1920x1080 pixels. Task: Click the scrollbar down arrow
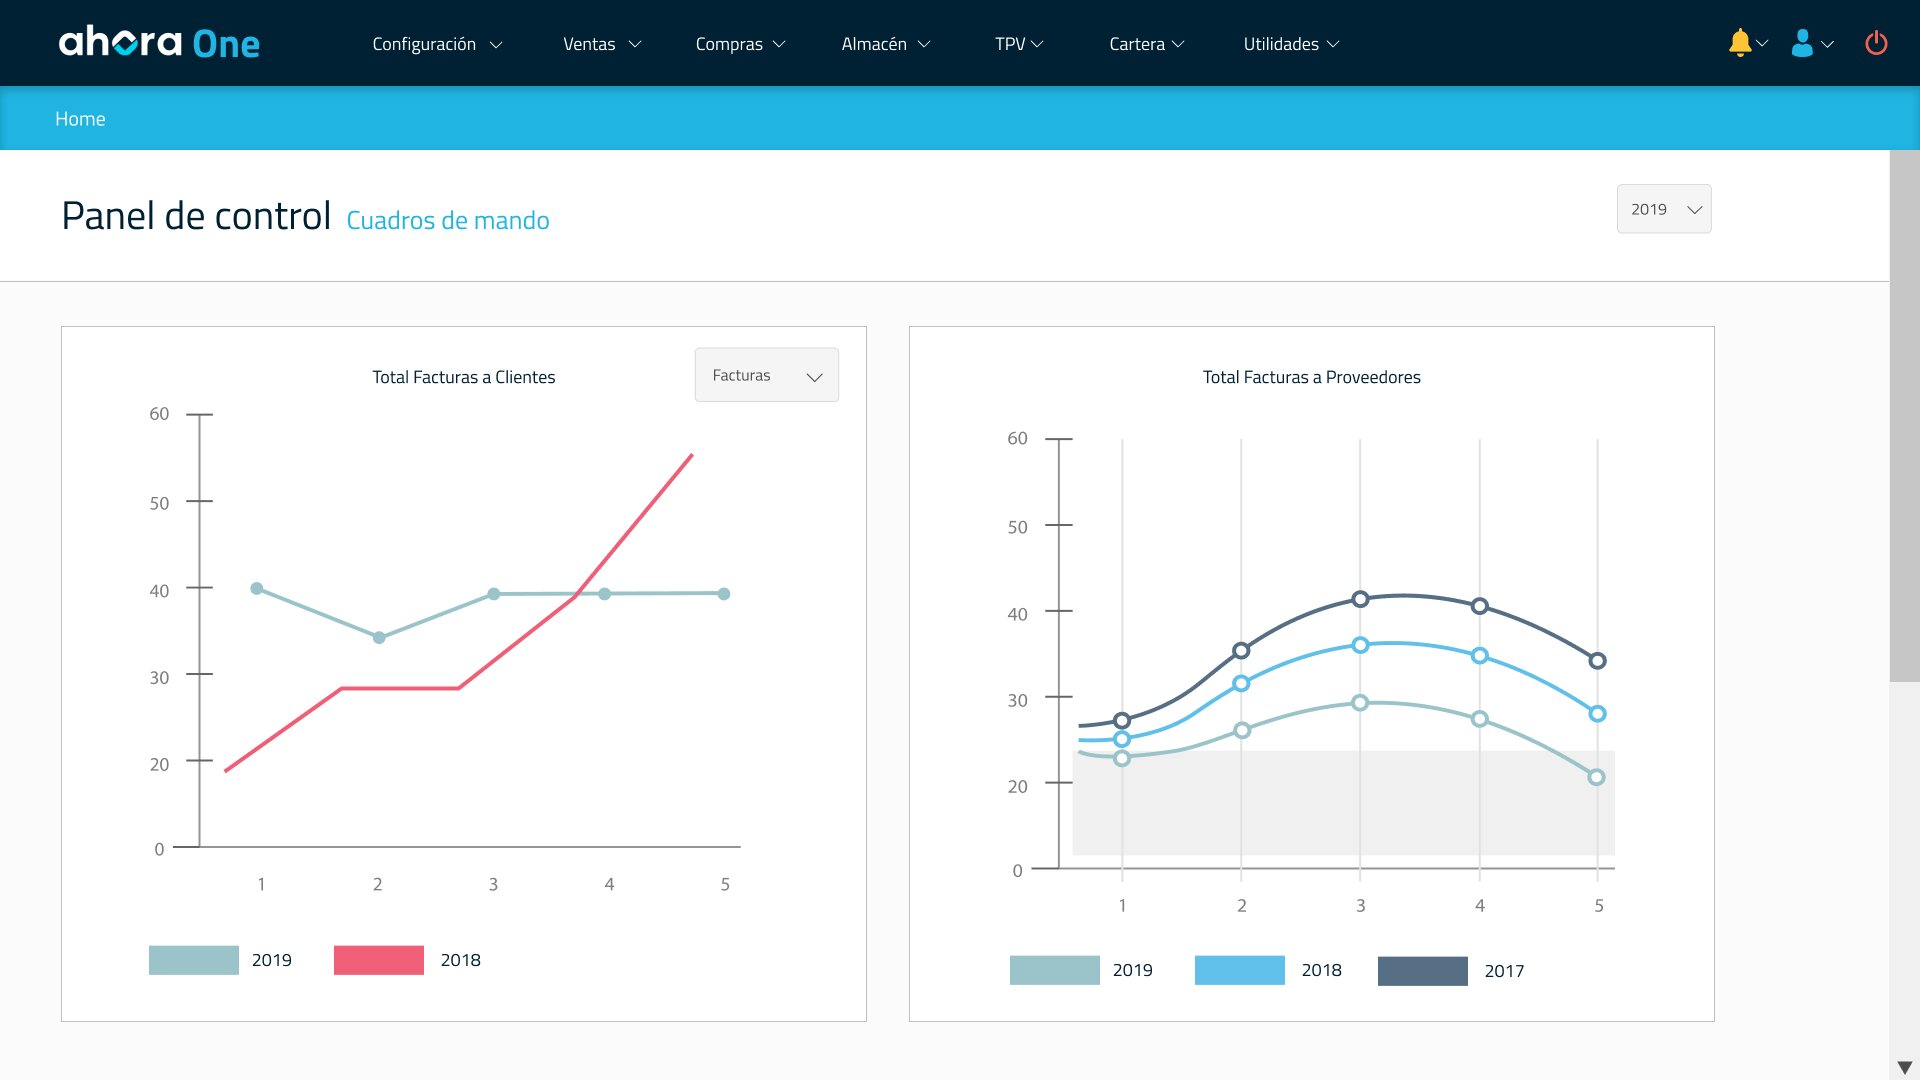pyautogui.click(x=1904, y=1067)
